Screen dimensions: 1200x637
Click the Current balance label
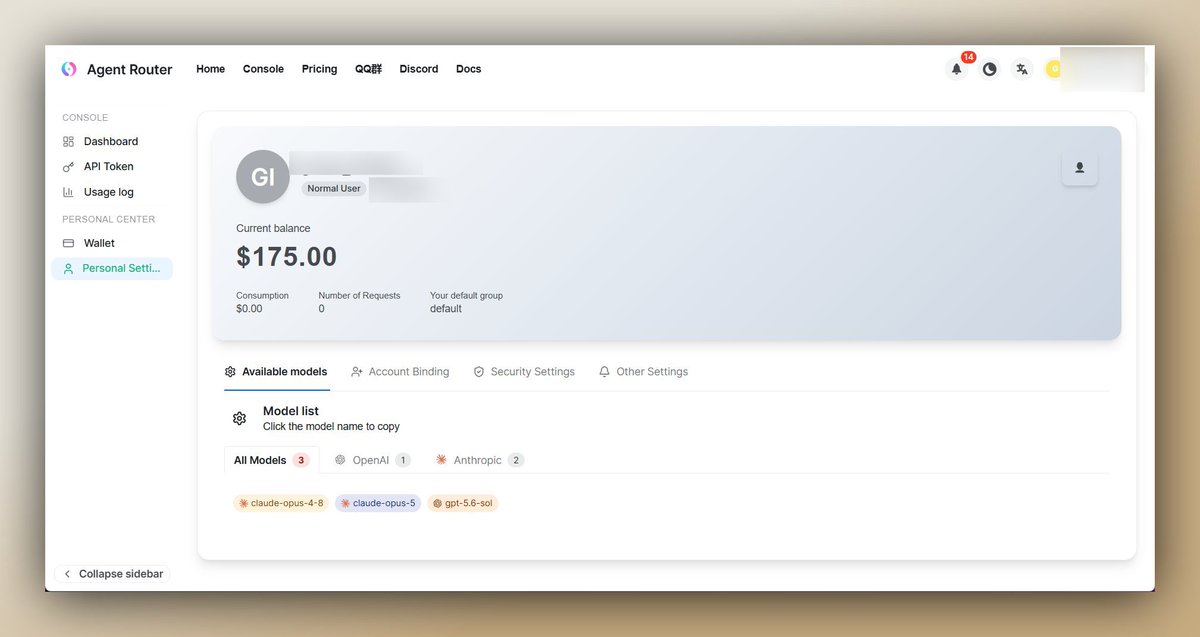[273, 228]
